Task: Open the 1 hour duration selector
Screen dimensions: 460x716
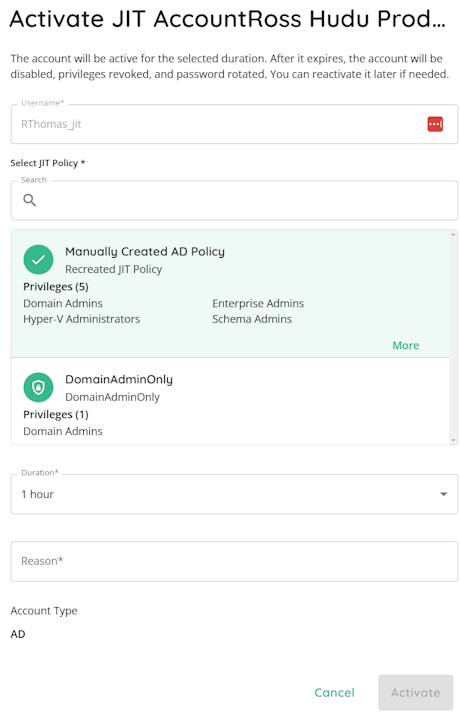Action: 234,494
